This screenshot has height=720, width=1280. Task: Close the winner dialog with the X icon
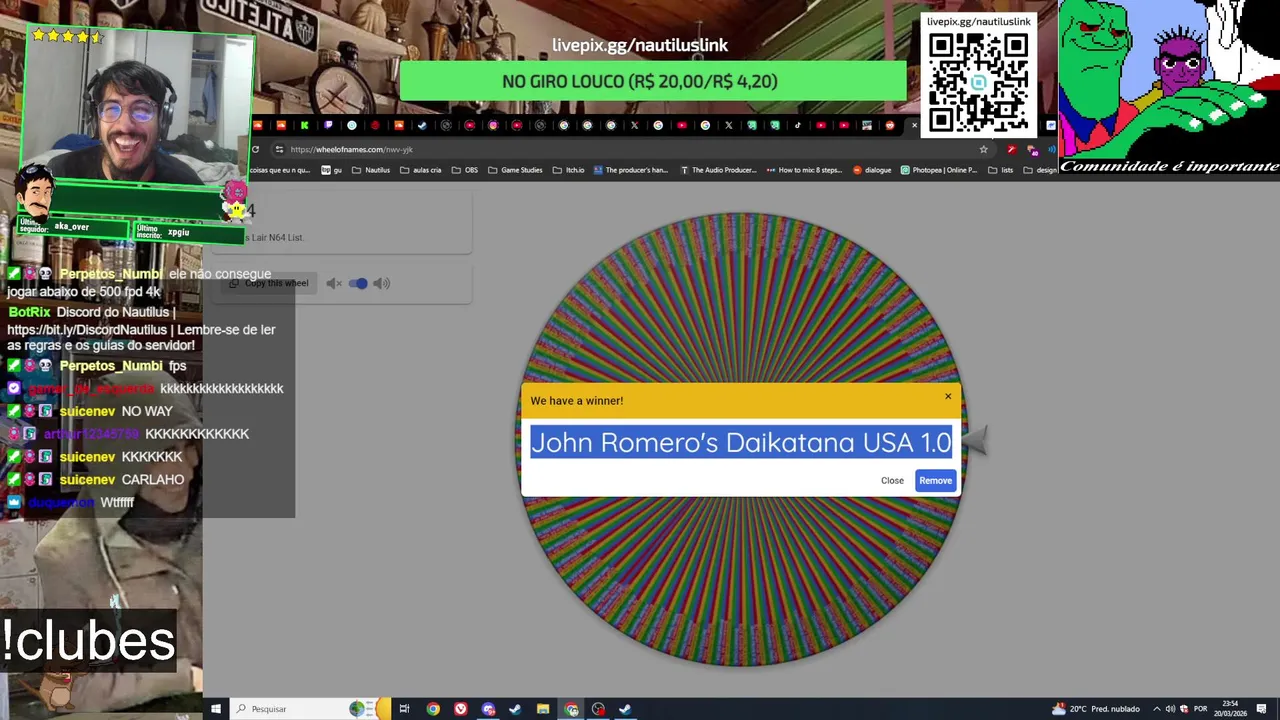[948, 396]
